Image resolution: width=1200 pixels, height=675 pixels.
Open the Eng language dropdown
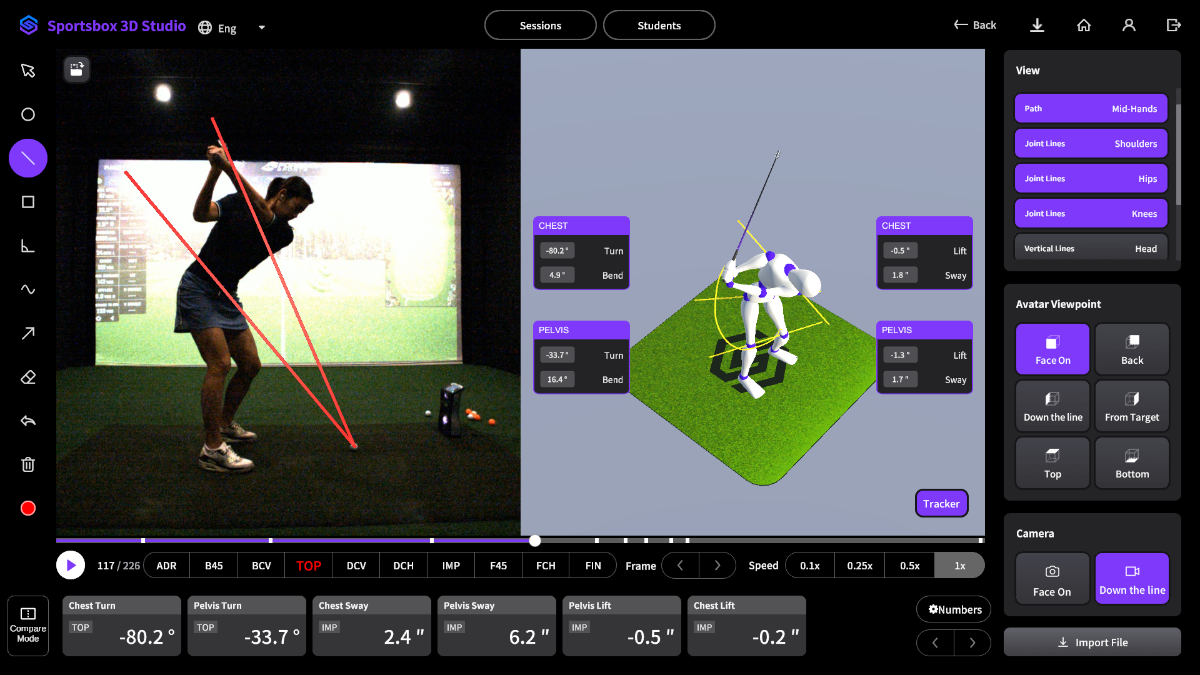click(233, 28)
